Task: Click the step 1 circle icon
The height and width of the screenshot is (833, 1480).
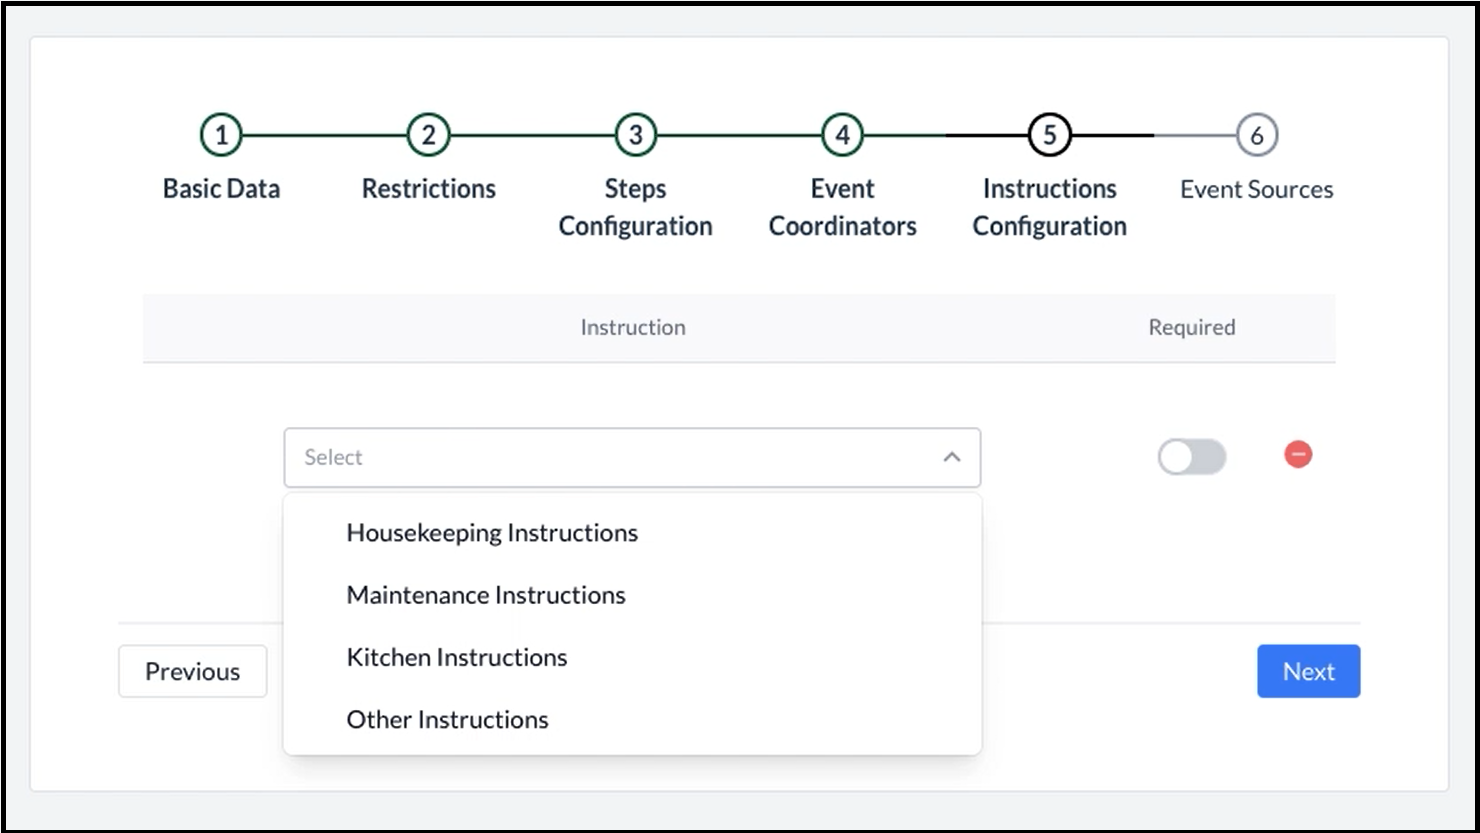Action: (221, 135)
